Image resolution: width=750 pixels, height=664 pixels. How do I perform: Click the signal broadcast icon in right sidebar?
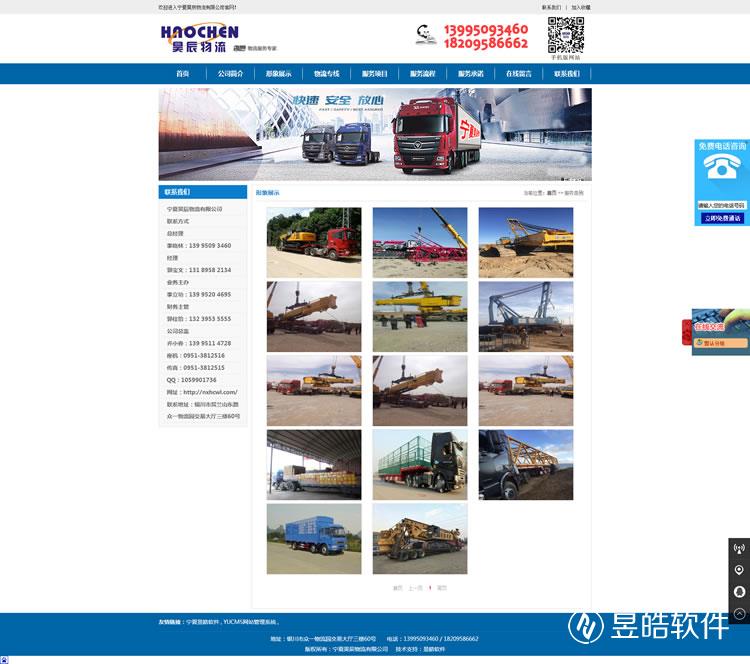point(739,549)
